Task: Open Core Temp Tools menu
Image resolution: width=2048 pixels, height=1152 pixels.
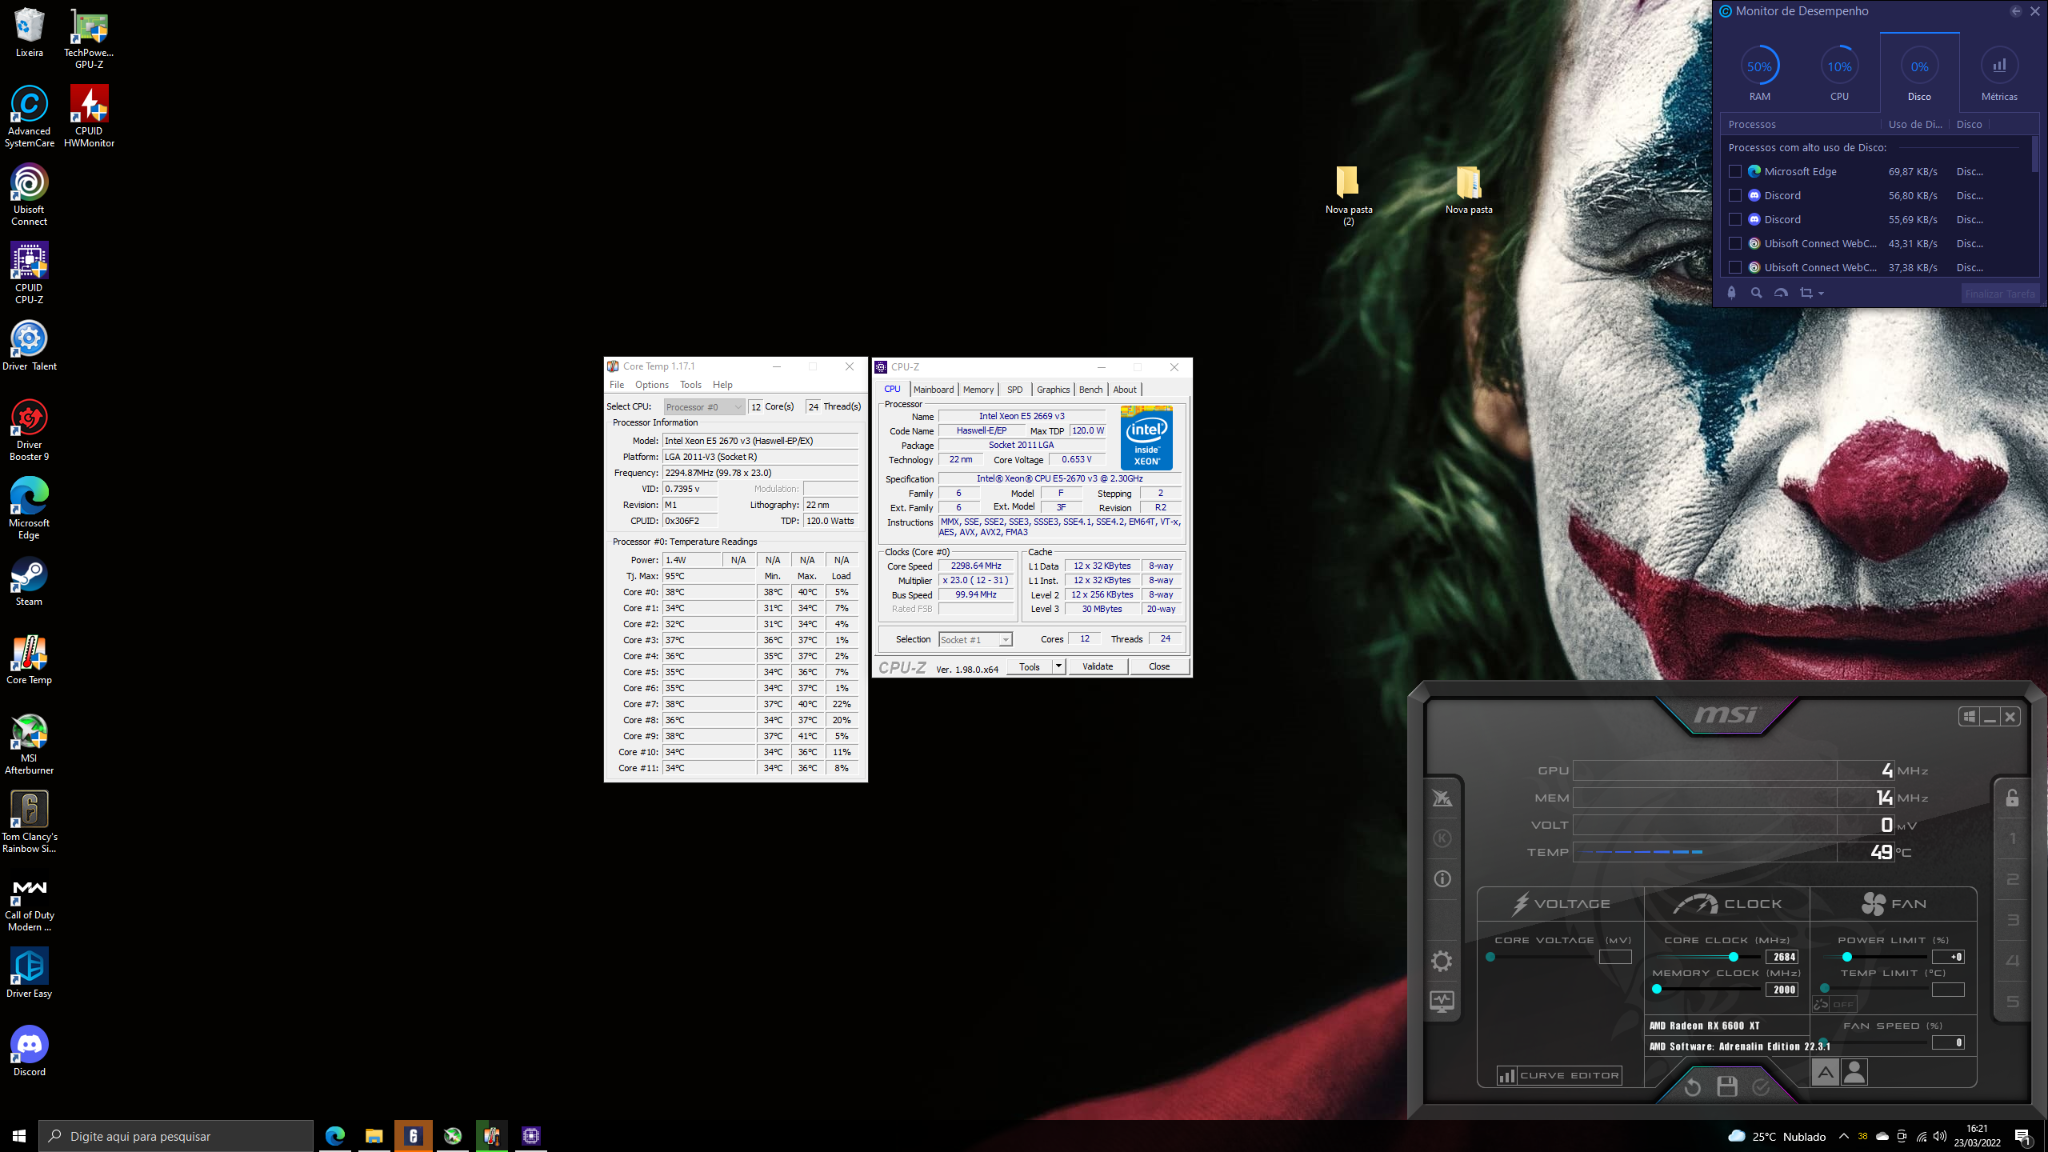Action: click(x=691, y=385)
